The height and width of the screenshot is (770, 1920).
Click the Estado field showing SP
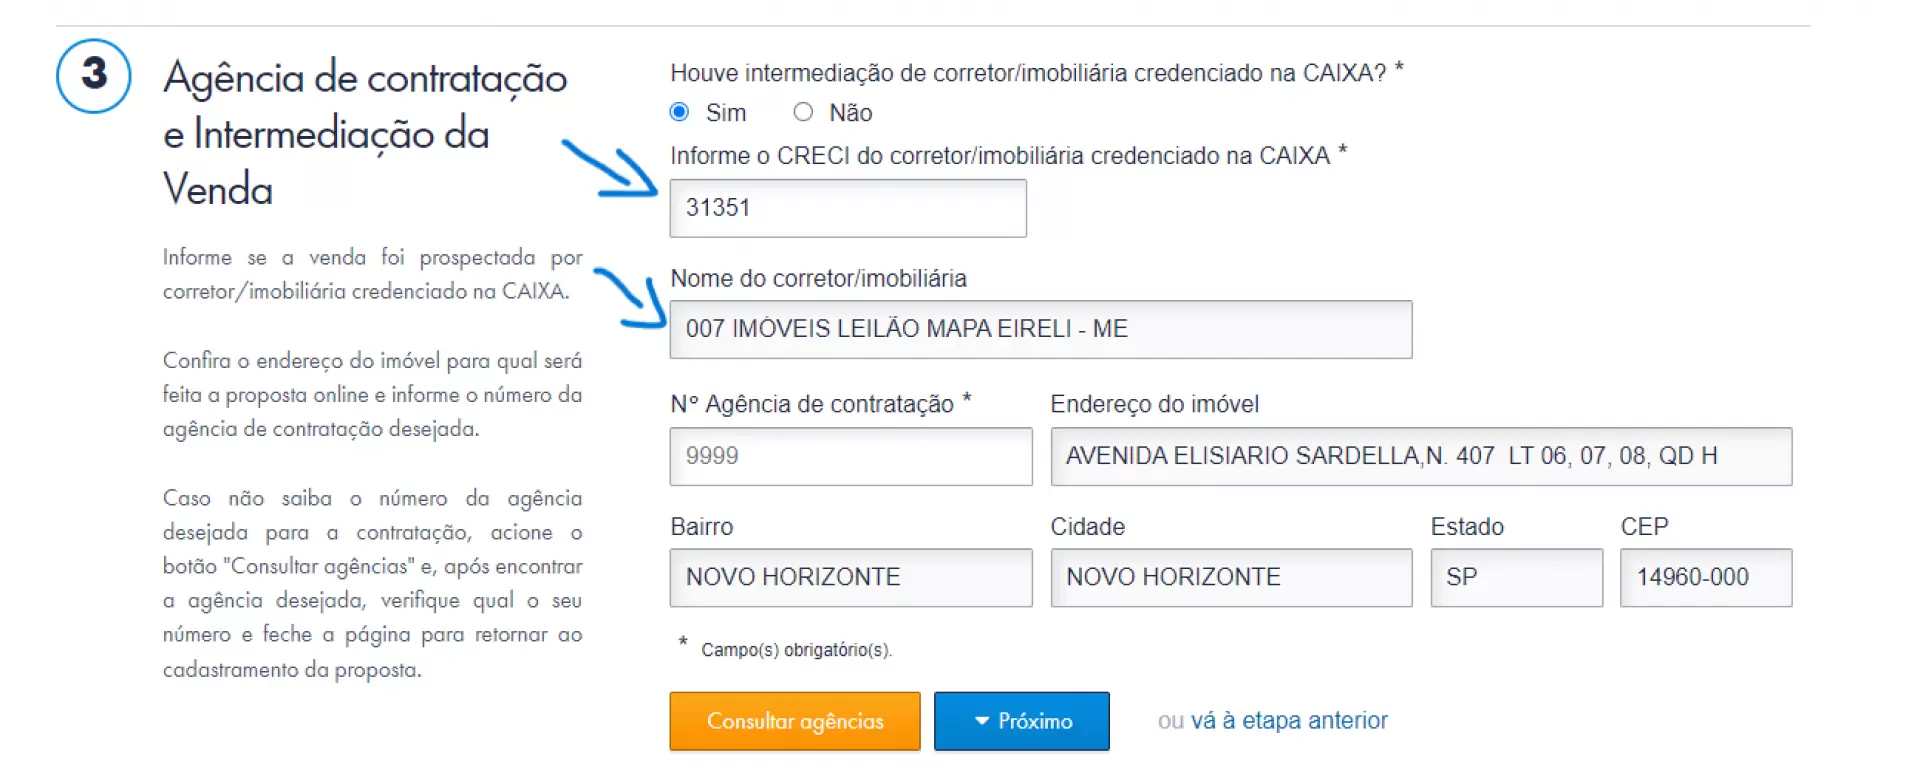(x=1517, y=577)
